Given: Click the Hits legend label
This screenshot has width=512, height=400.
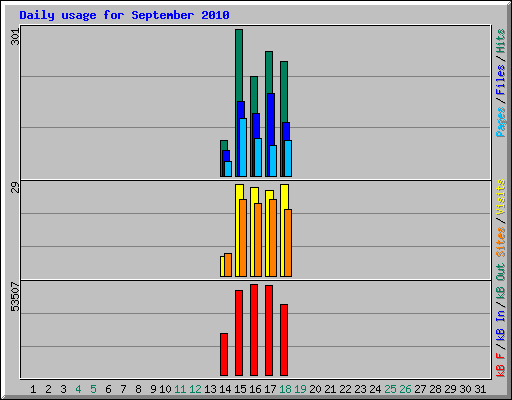Looking at the screenshot, I should point(501,41).
